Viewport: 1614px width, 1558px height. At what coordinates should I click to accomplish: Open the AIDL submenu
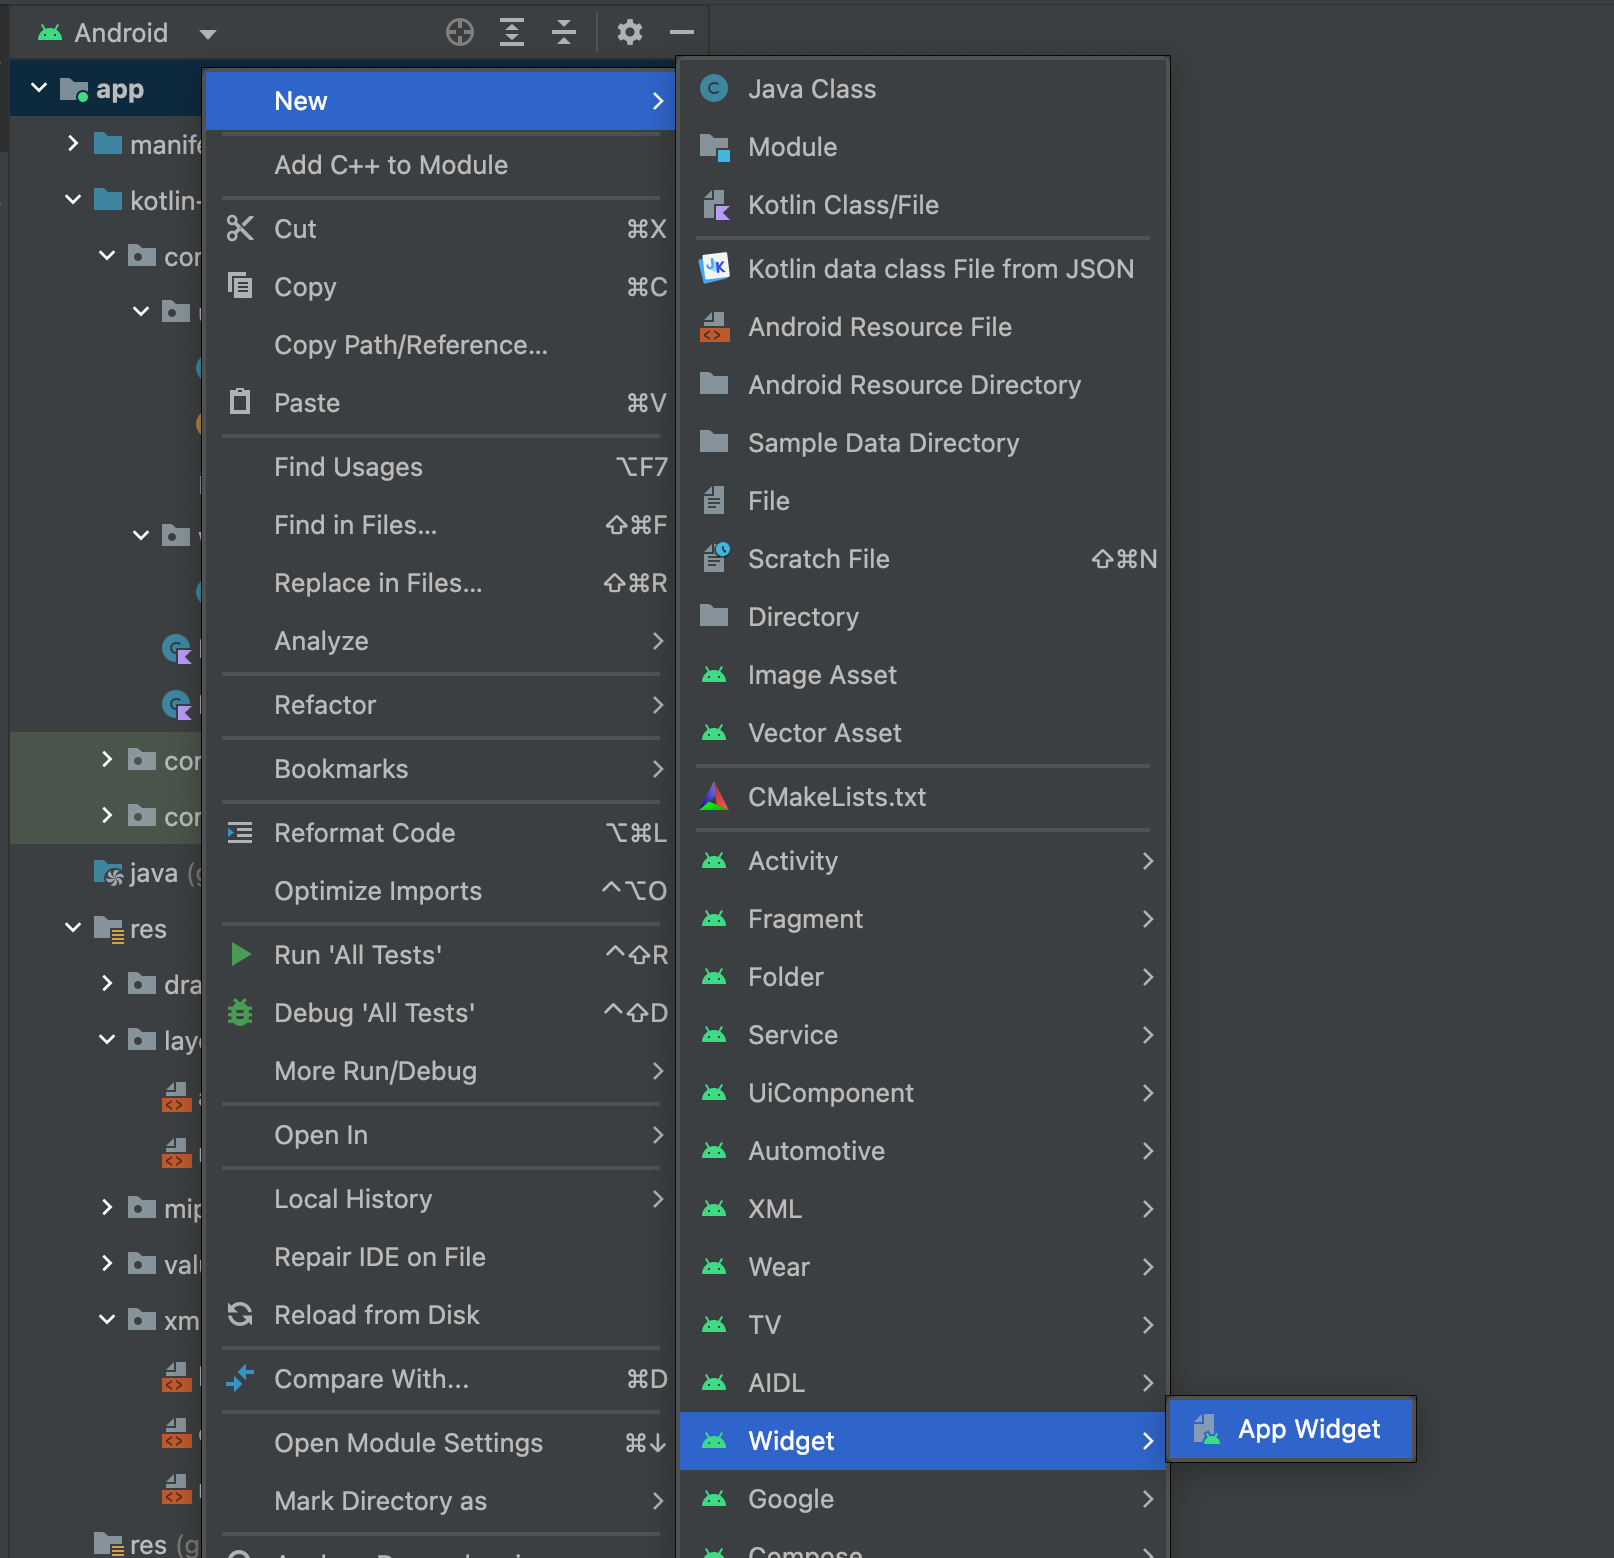coord(923,1383)
